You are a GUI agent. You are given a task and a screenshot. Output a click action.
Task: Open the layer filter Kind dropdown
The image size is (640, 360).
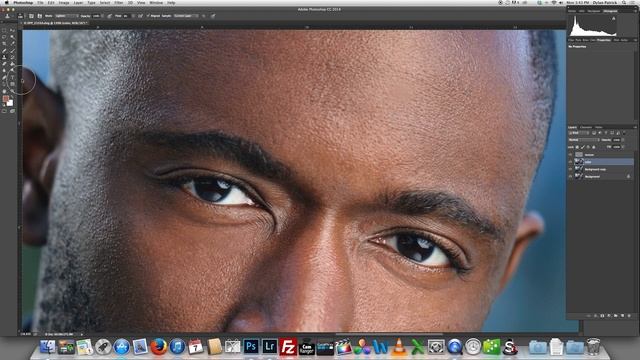point(579,133)
